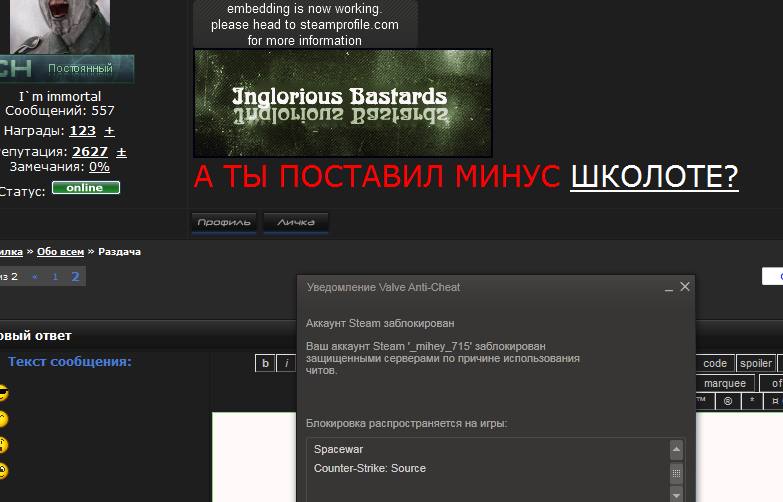The image size is (783, 502).
Task: Go to page 1 of the thread
Action: tap(55, 277)
